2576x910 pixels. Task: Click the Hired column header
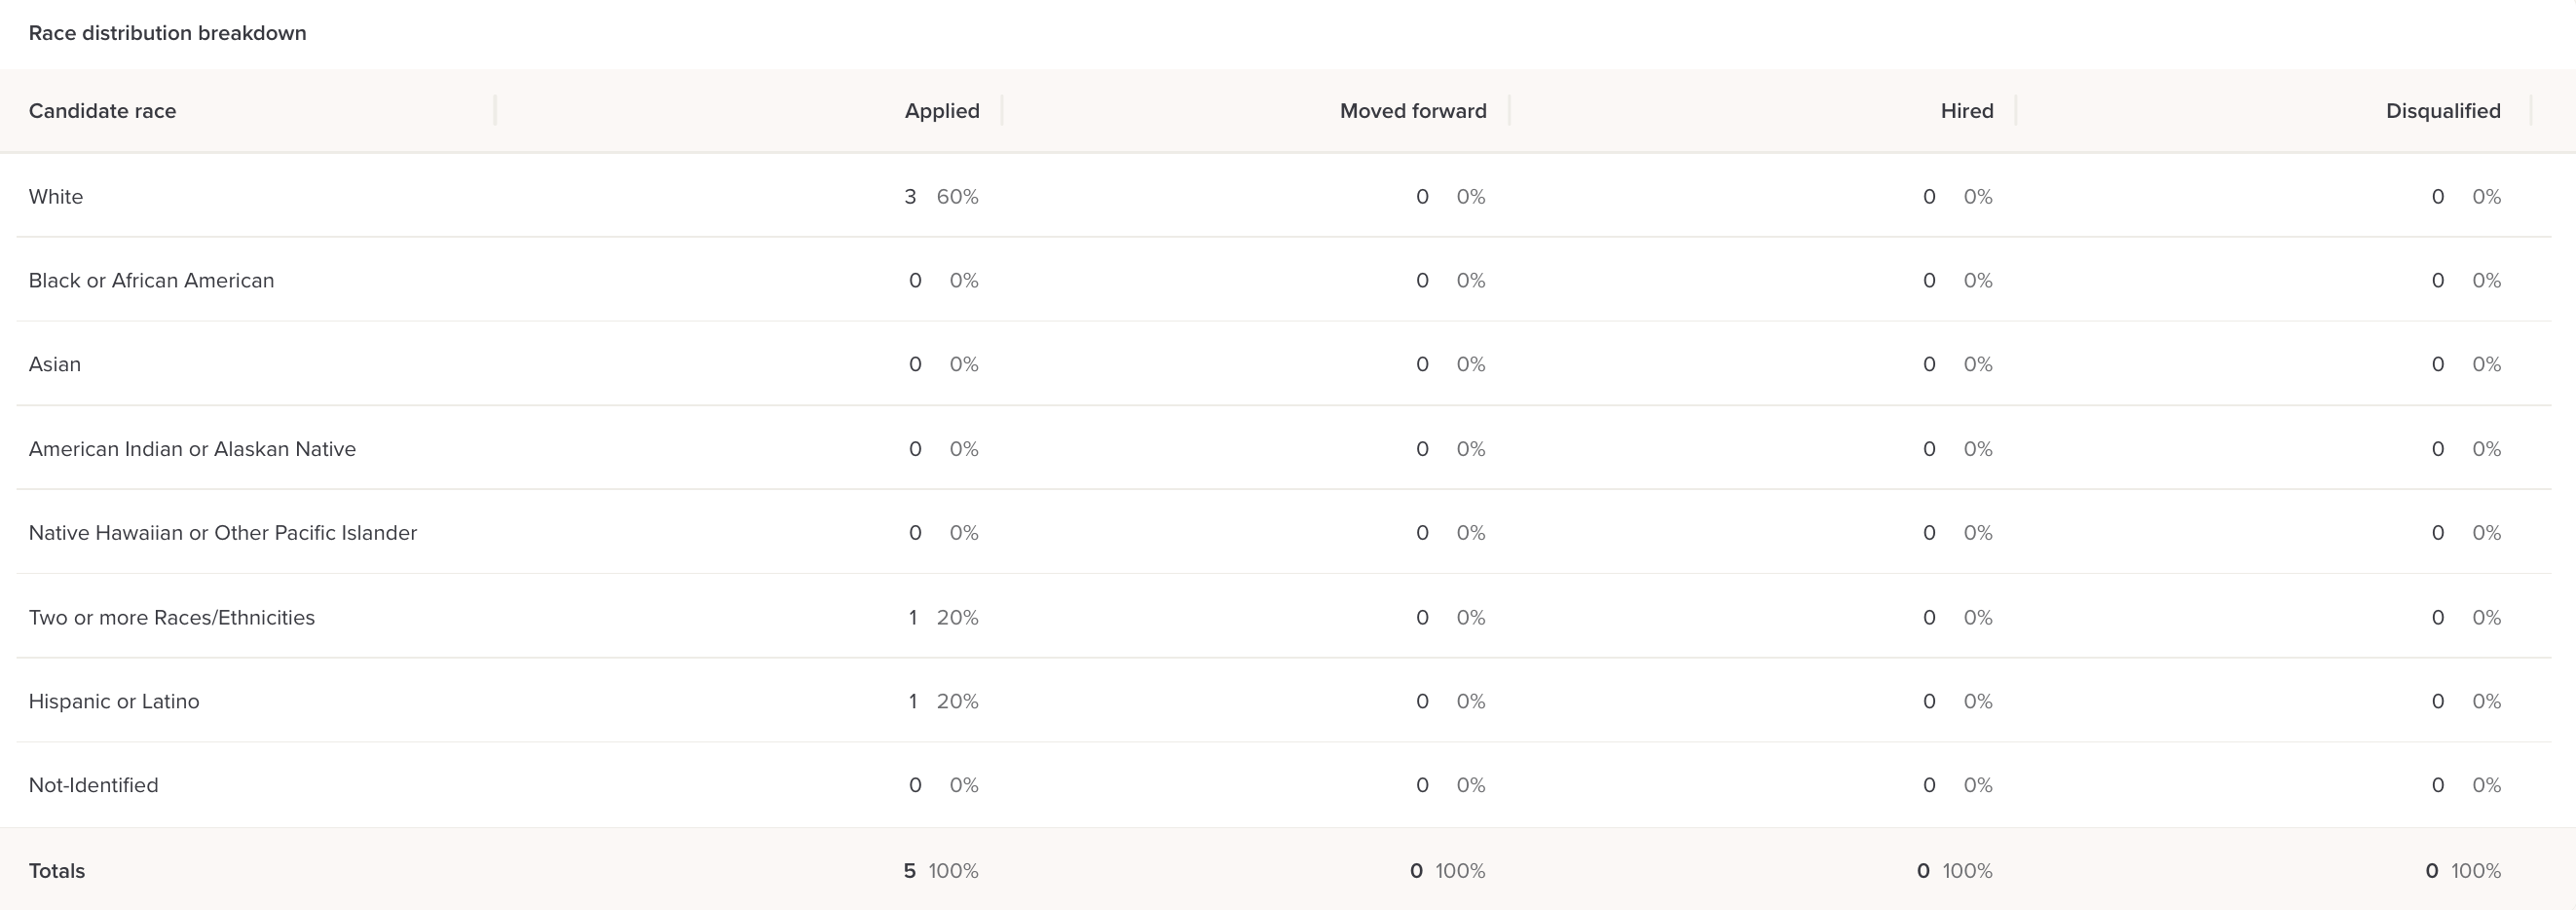point(1966,111)
